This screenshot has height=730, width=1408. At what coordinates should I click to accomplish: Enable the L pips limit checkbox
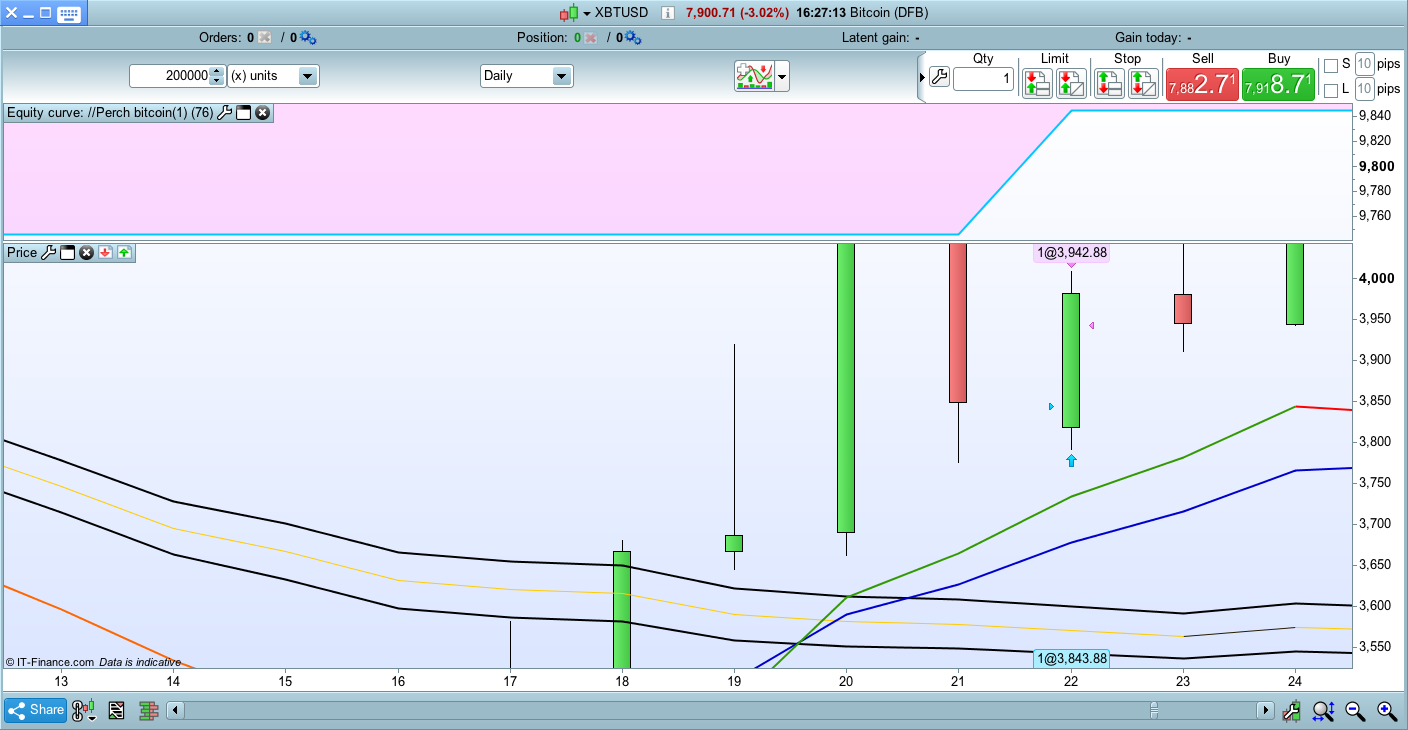[1331, 91]
